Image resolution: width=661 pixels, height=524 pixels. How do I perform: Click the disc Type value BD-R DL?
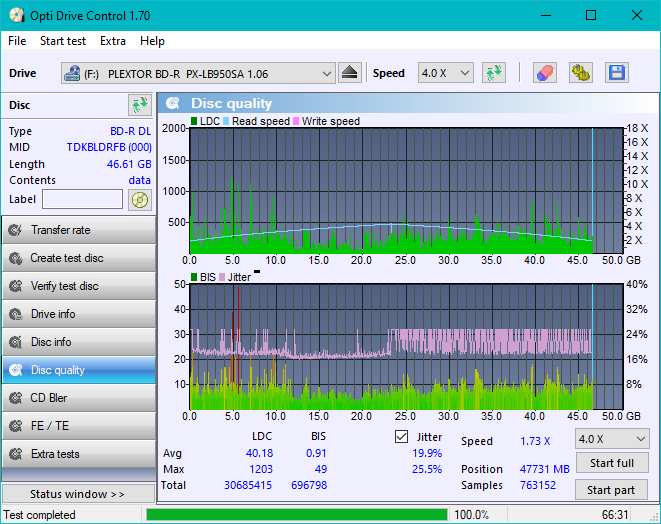click(x=130, y=131)
